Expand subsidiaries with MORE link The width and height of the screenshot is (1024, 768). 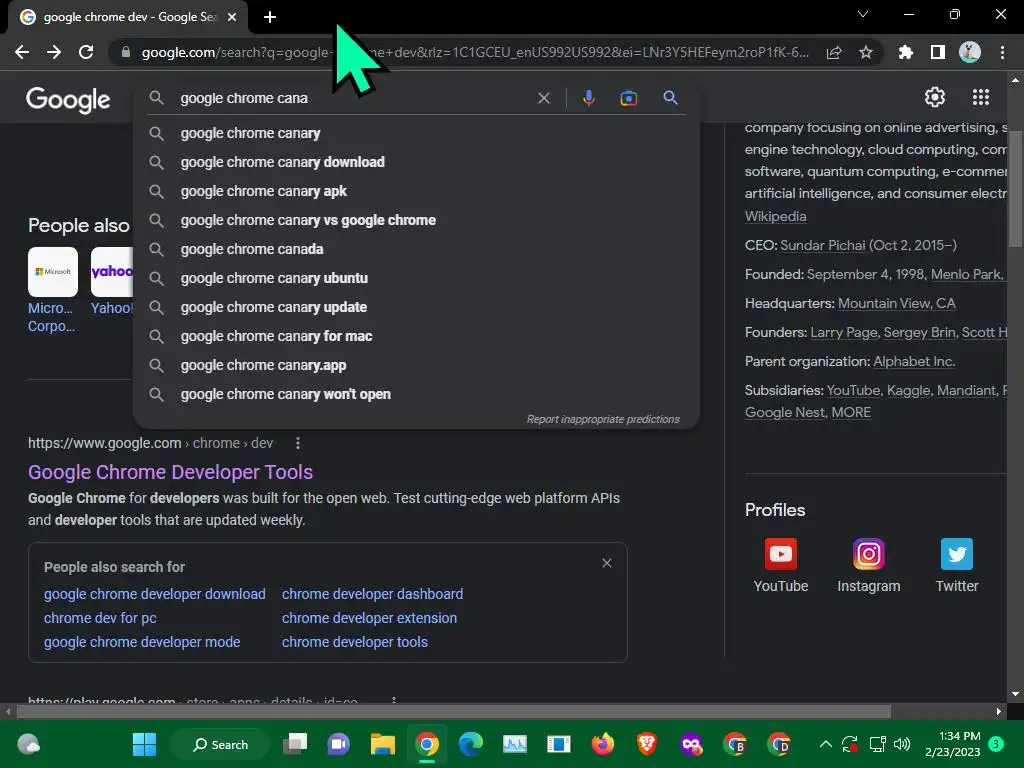tap(851, 413)
